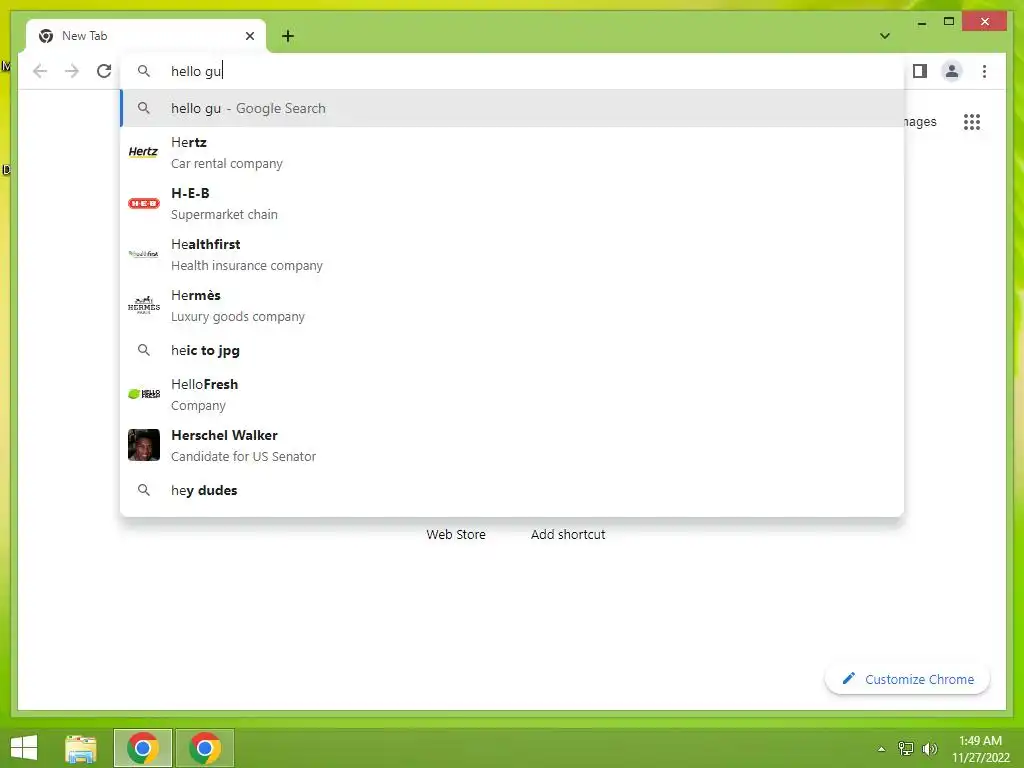Open the network tray icon
The height and width of the screenshot is (768, 1024).
tap(906, 748)
